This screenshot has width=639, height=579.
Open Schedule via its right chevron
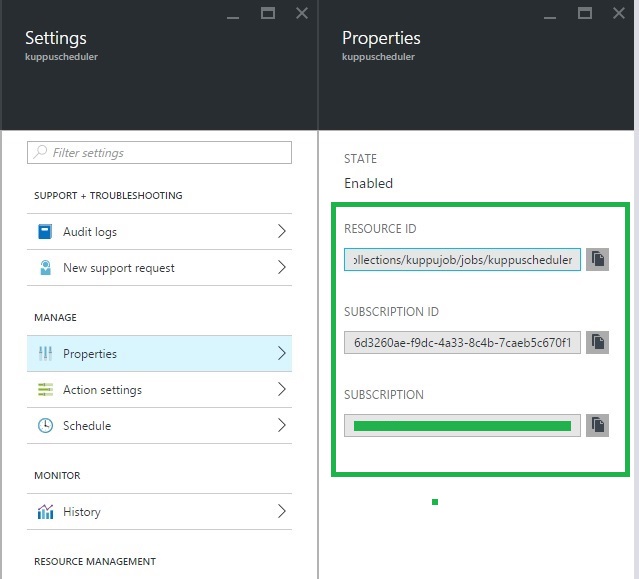pyautogui.click(x=281, y=426)
